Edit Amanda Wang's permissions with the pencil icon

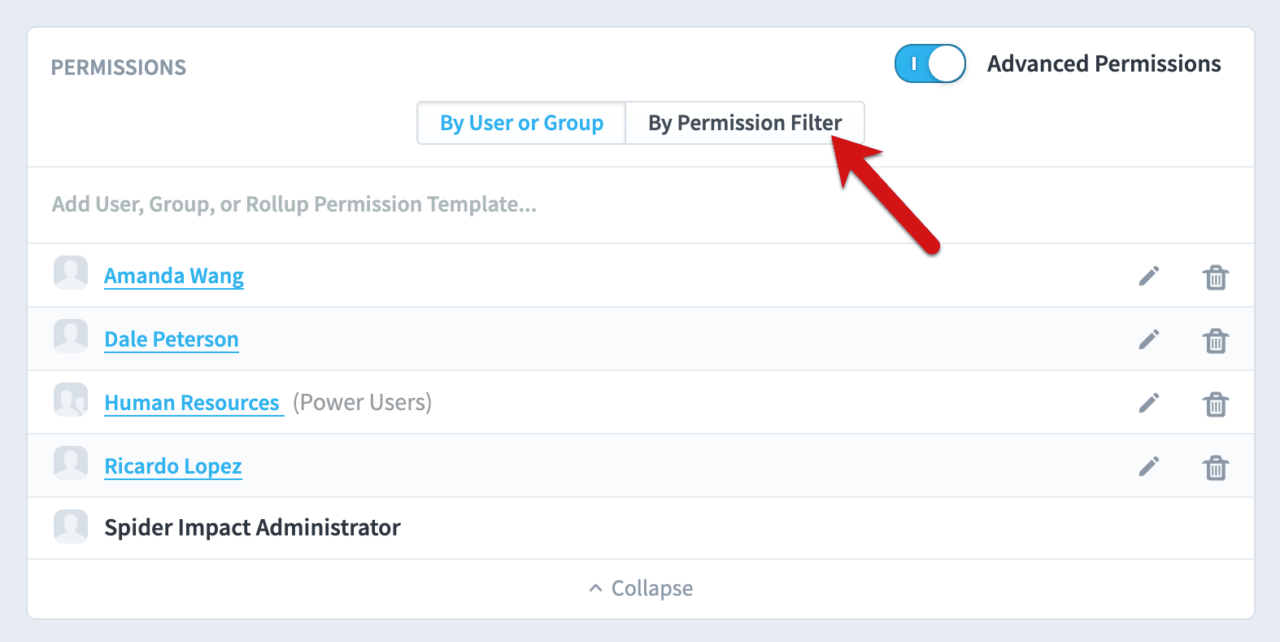[x=1149, y=276]
